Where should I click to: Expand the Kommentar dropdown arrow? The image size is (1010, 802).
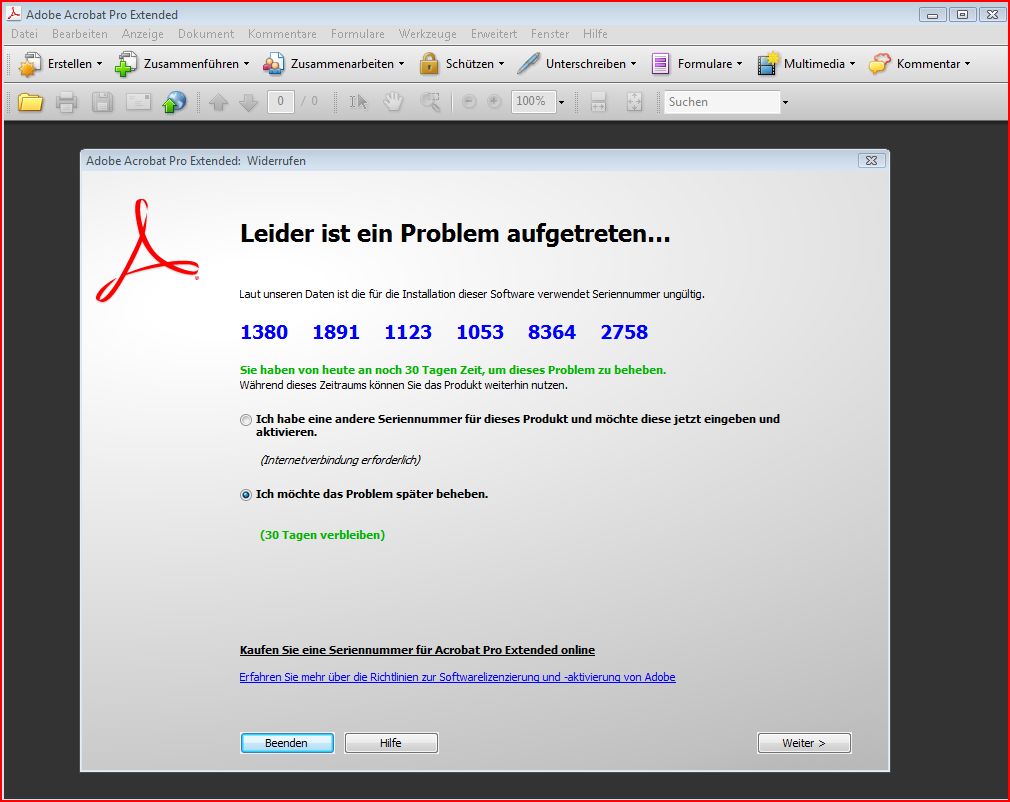(967, 64)
